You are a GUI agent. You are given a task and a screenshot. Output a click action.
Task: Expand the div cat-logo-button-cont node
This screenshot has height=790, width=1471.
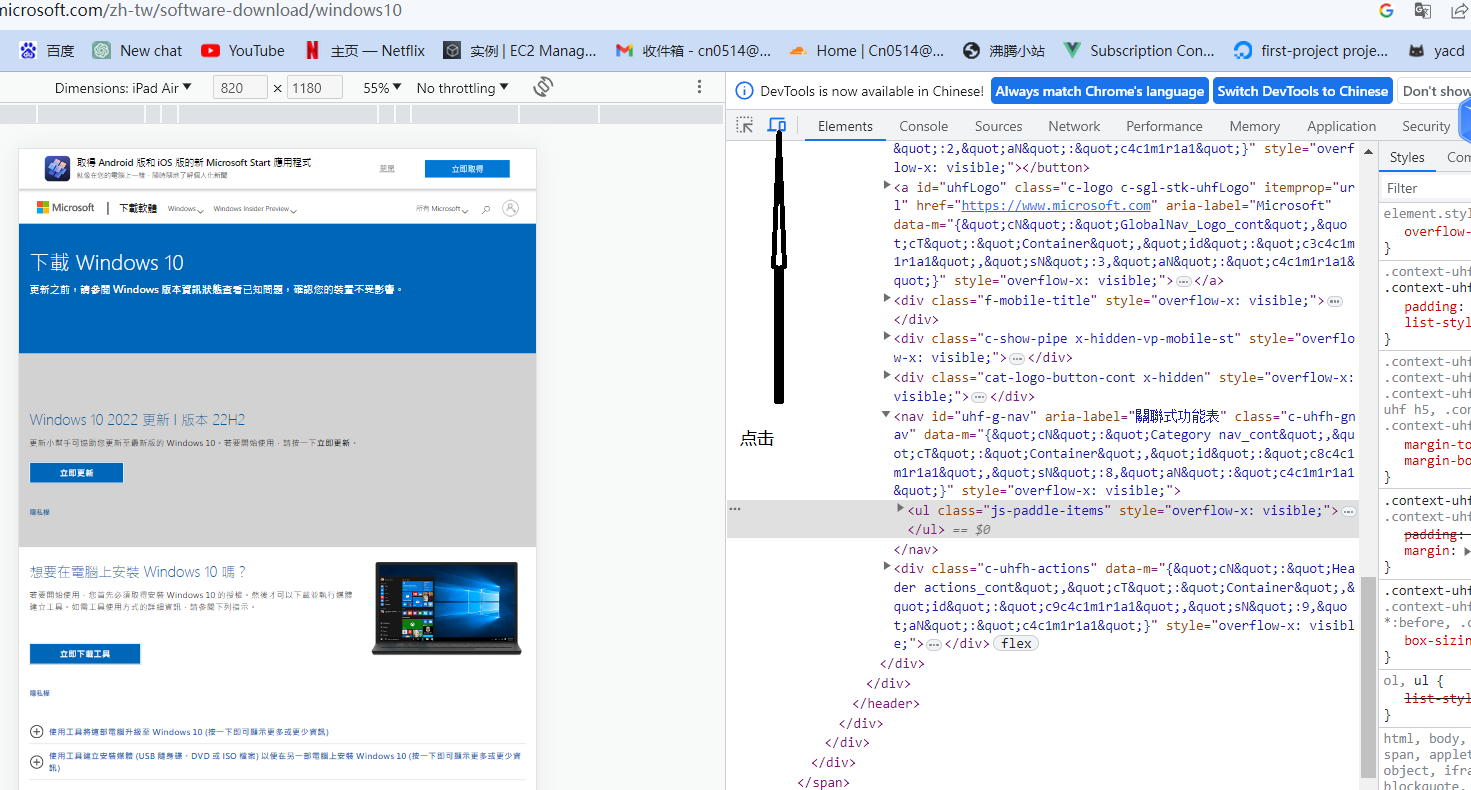click(886, 376)
